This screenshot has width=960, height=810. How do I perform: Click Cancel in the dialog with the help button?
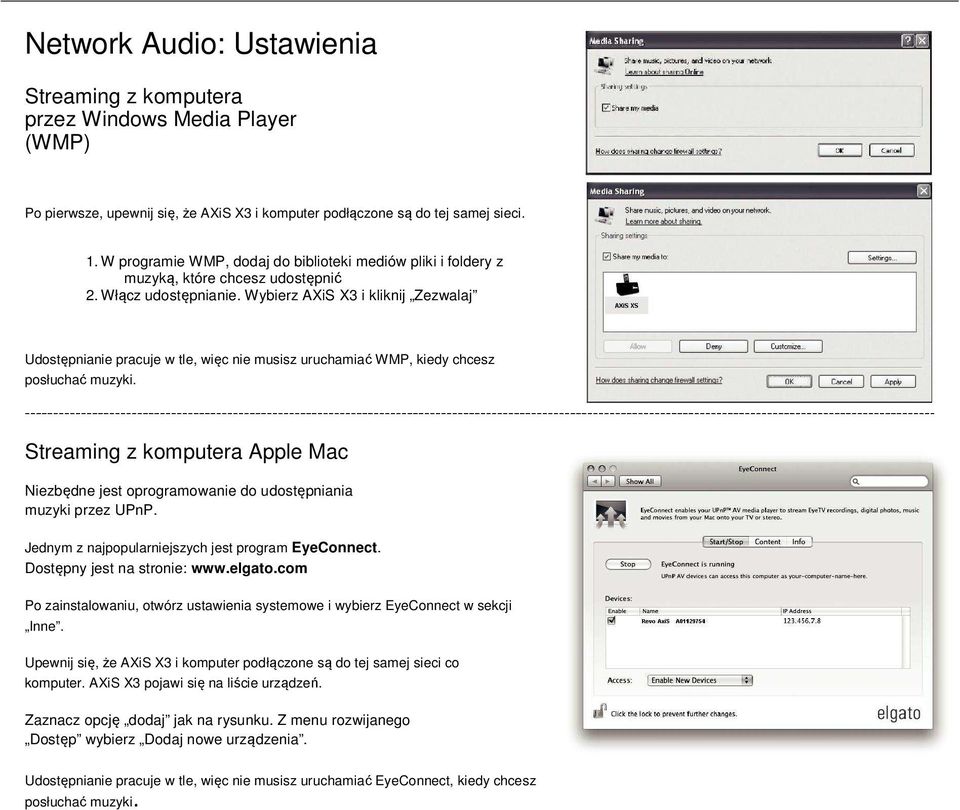tap(891, 150)
